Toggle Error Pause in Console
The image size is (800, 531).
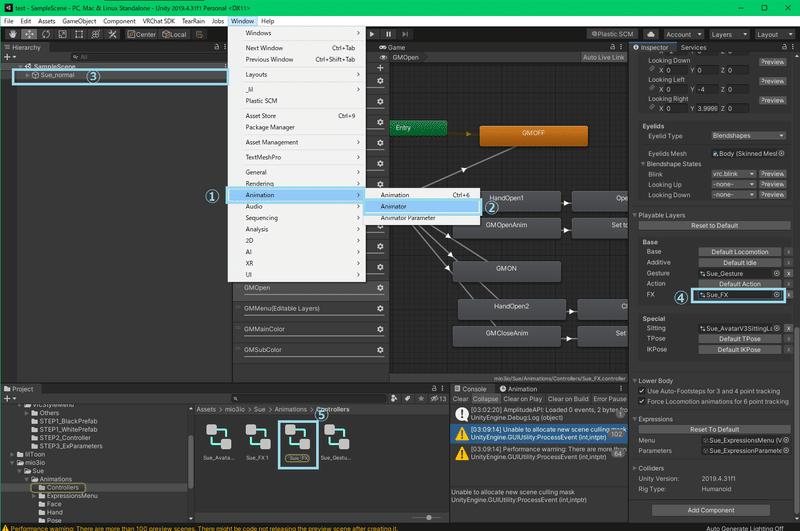point(610,399)
